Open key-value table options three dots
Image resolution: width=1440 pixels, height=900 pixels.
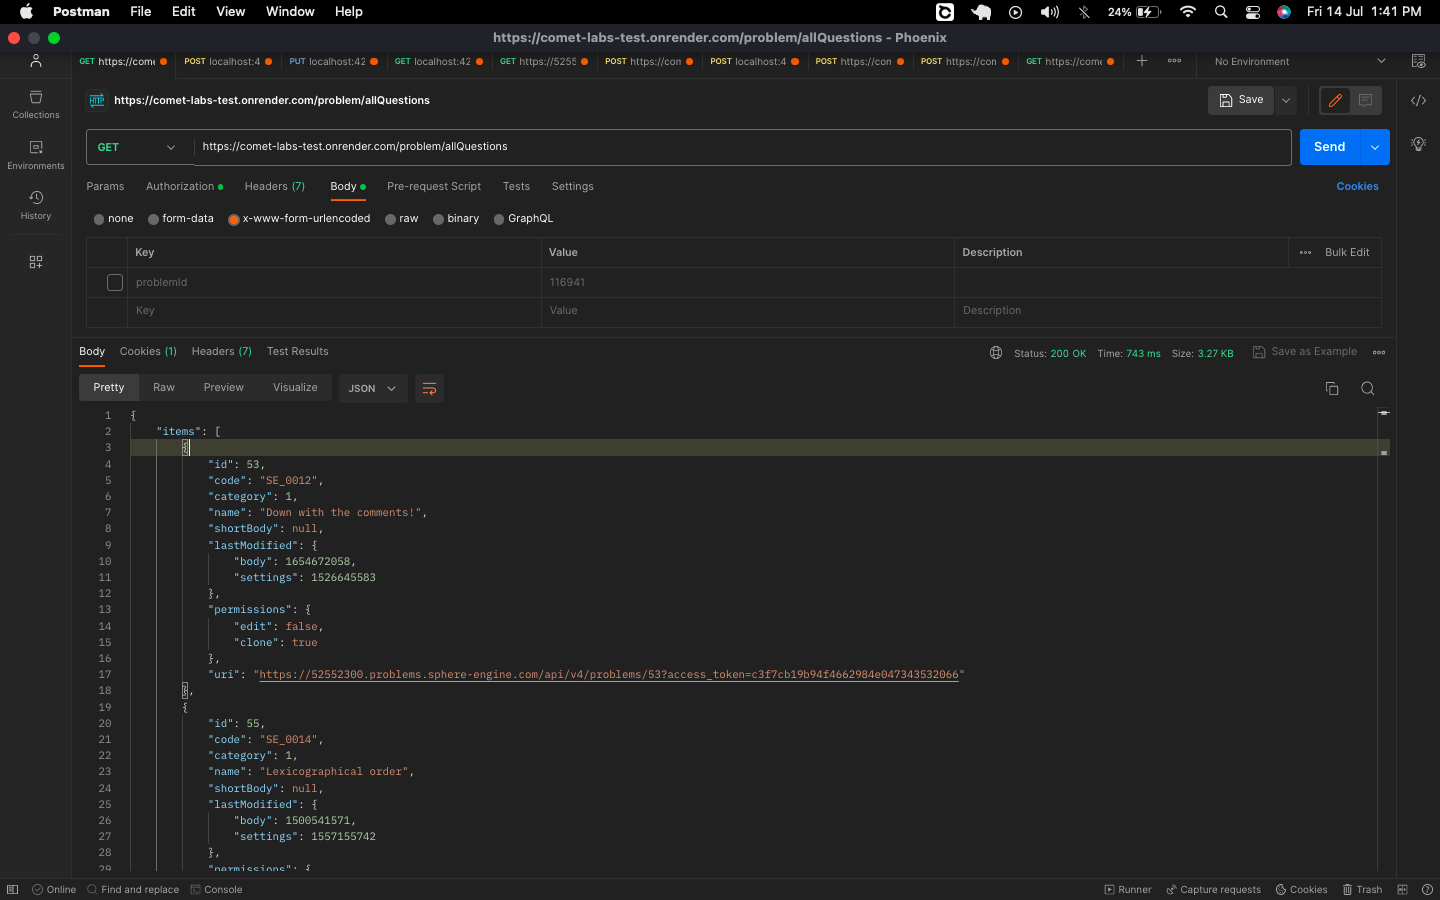tap(1305, 252)
